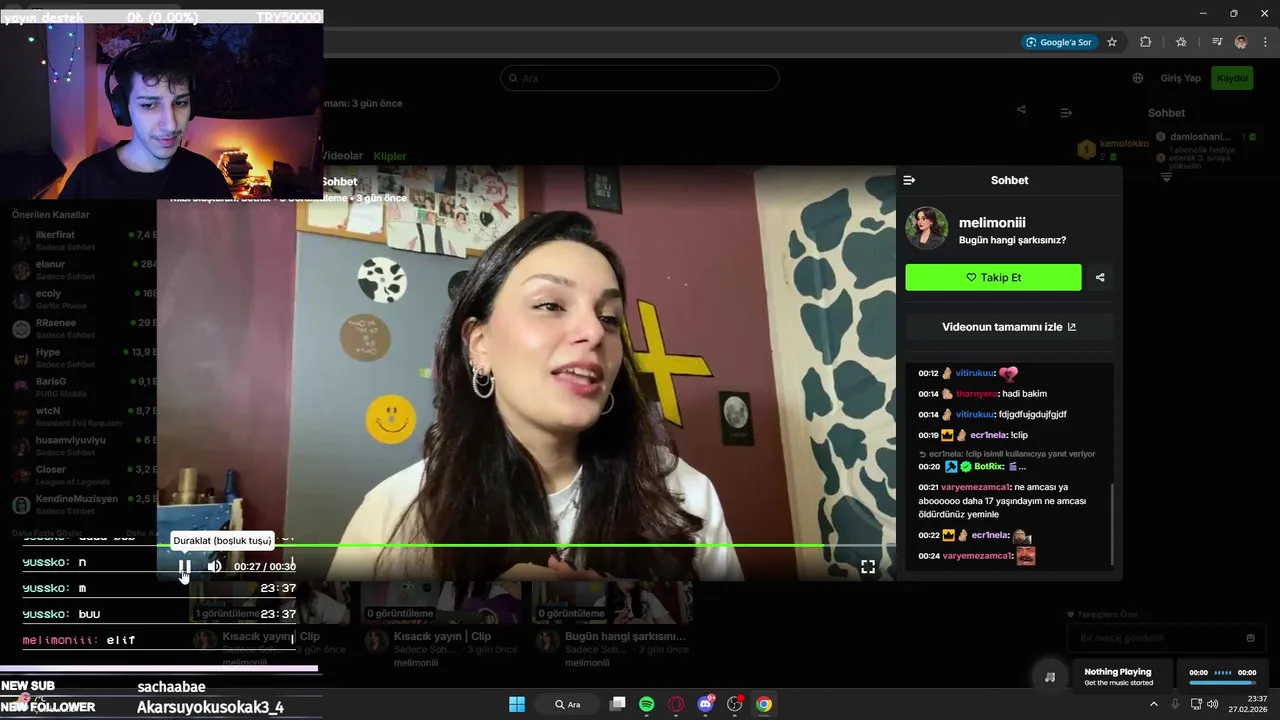Expand hidden system tray icons chevron
Viewport: 1280px width, 720px height.
[x=1153, y=704]
